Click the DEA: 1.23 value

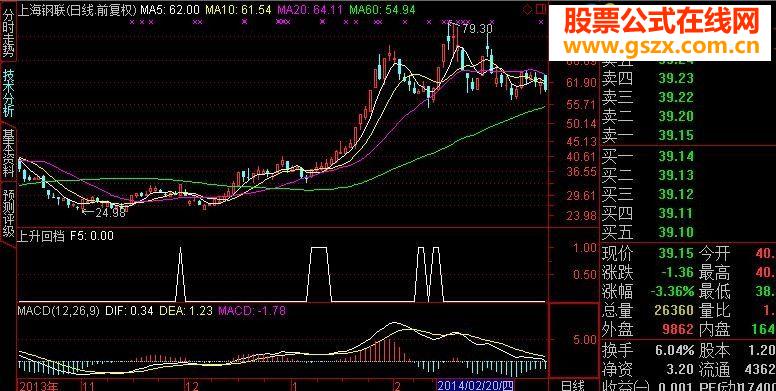pyautogui.click(x=186, y=311)
